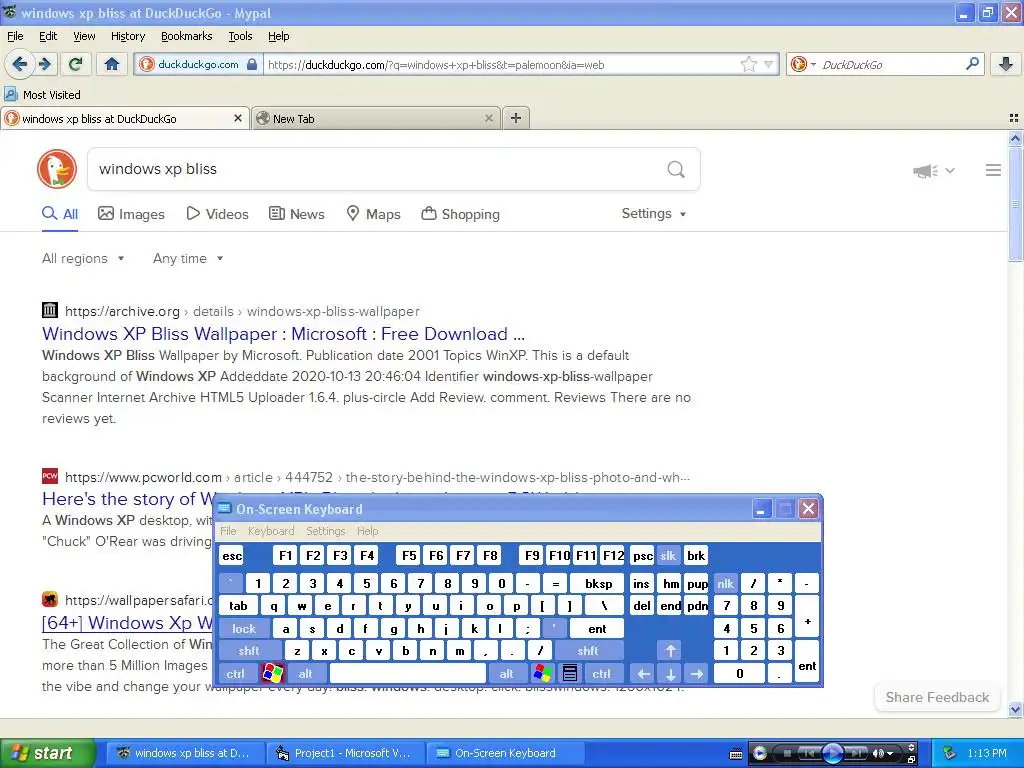The height and width of the screenshot is (768, 1024).
Task: Toggle nlk num lock key
Action: (x=726, y=583)
